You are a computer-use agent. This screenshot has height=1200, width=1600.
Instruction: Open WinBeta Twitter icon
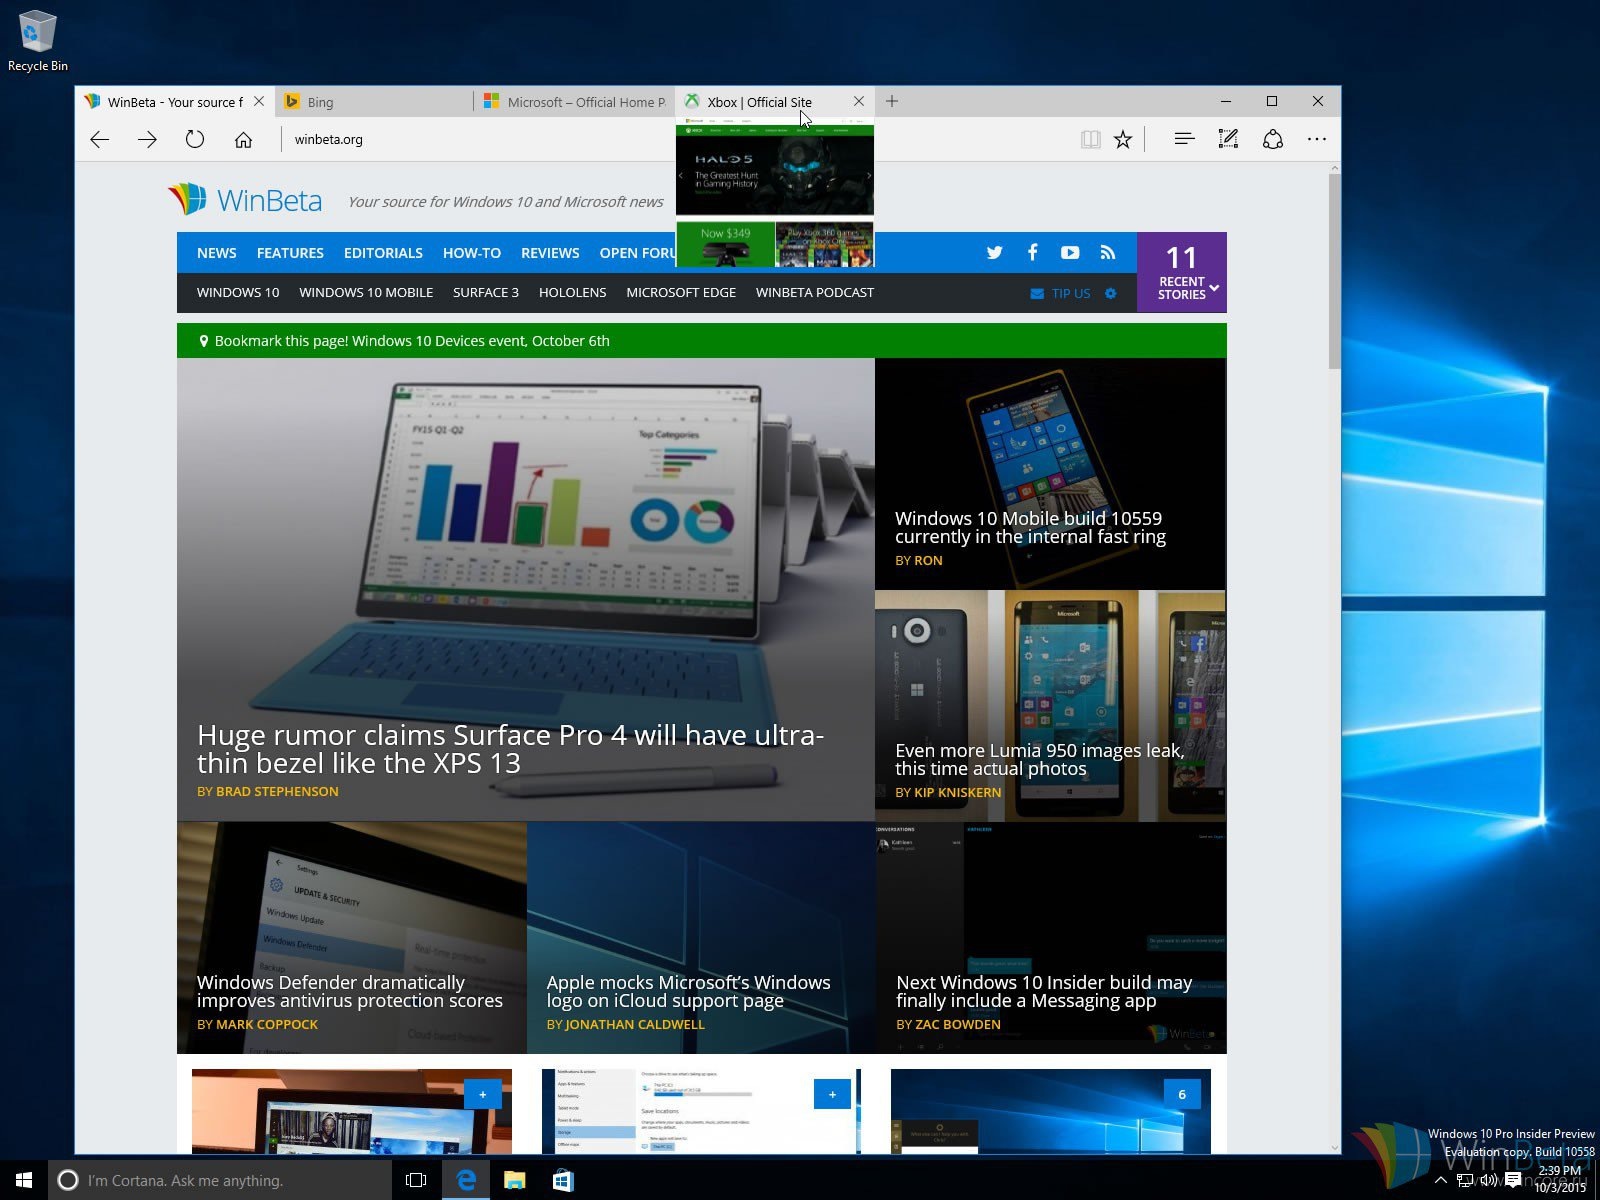pyautogui.click(x=994, y=252)
